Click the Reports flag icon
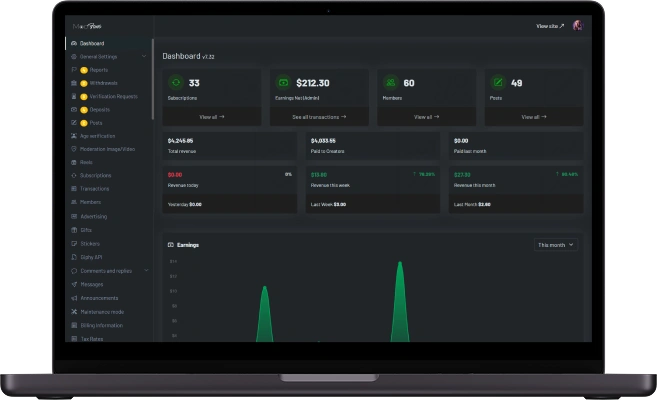Image resolution: width=657 pixels, height=401 pixels. click(74, 70)
